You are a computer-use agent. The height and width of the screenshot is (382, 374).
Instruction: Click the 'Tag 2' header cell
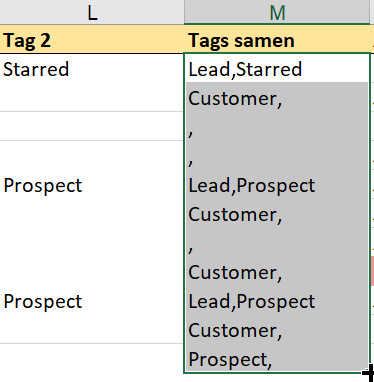point(92,40)
